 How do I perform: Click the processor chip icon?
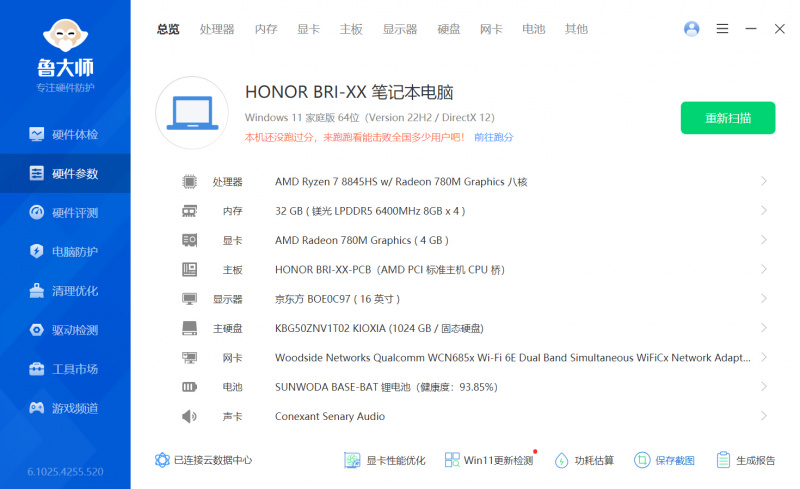click(x=189, y=181)
